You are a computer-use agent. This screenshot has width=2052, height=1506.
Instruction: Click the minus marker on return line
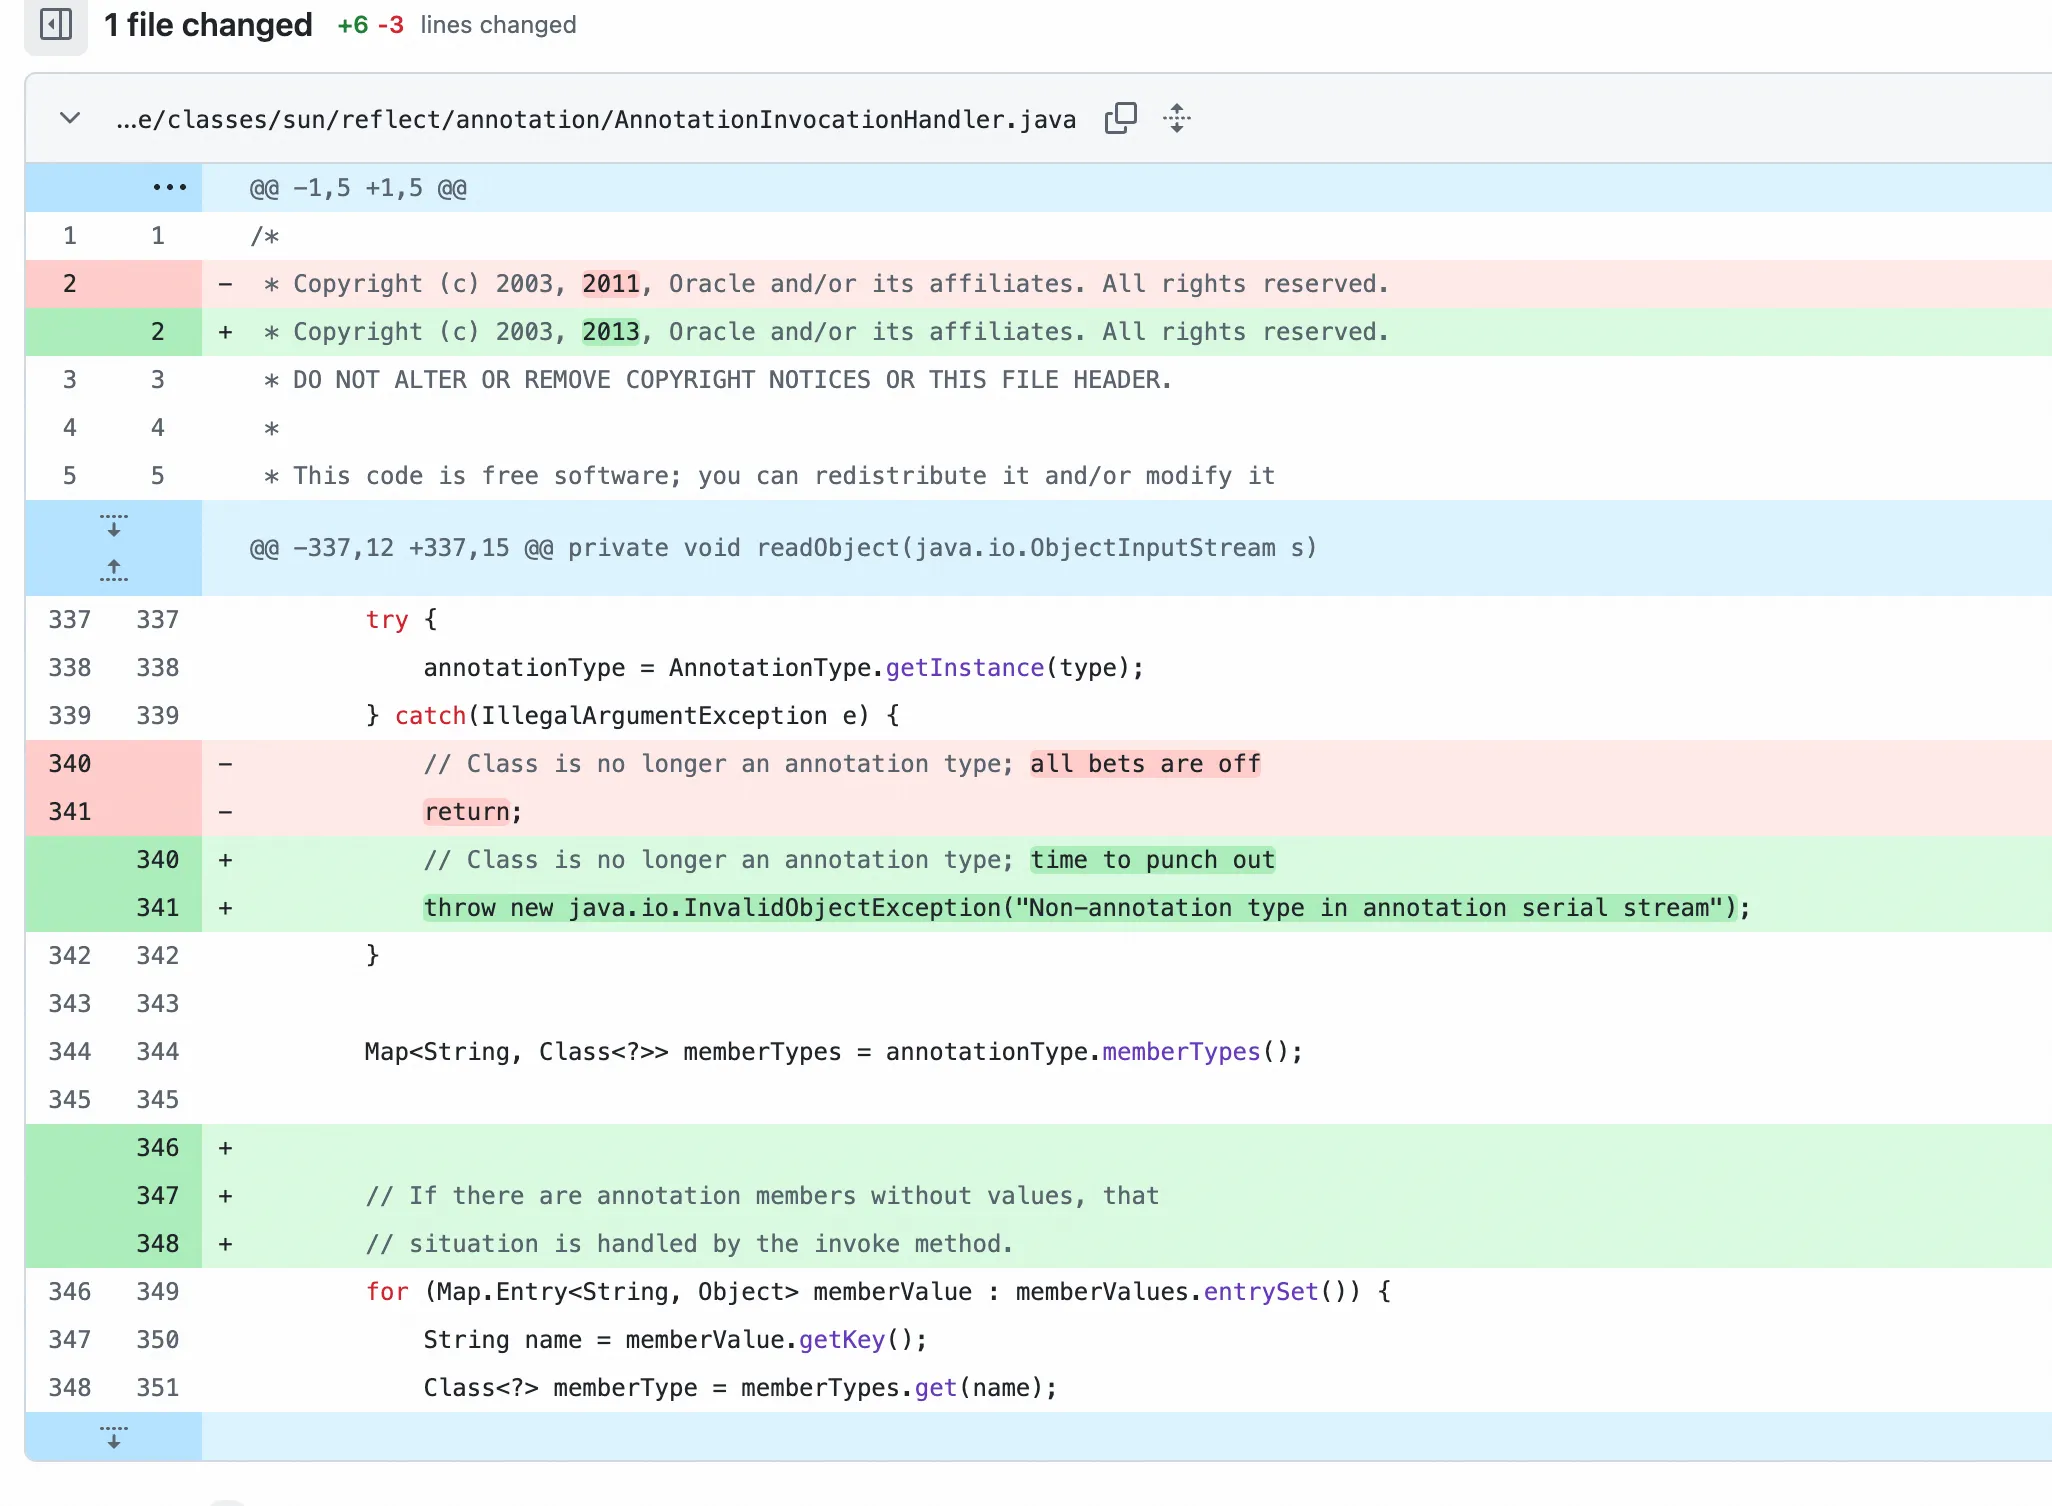(226, 812)
